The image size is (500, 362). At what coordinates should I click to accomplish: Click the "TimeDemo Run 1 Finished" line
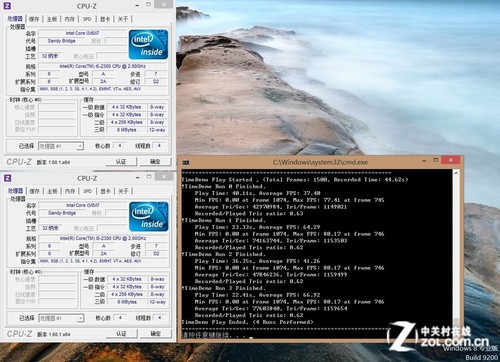coord(224,220)
